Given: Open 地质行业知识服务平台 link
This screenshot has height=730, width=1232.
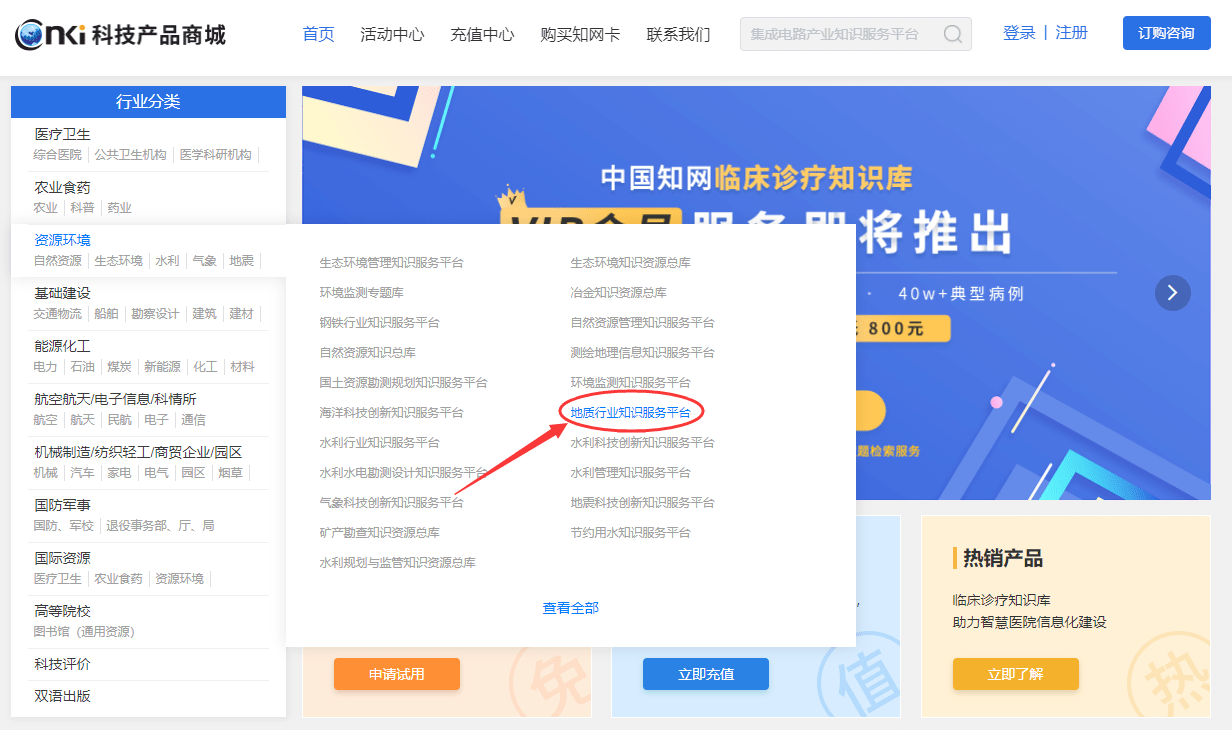Looking at the screenshot, I should point(630,413).
